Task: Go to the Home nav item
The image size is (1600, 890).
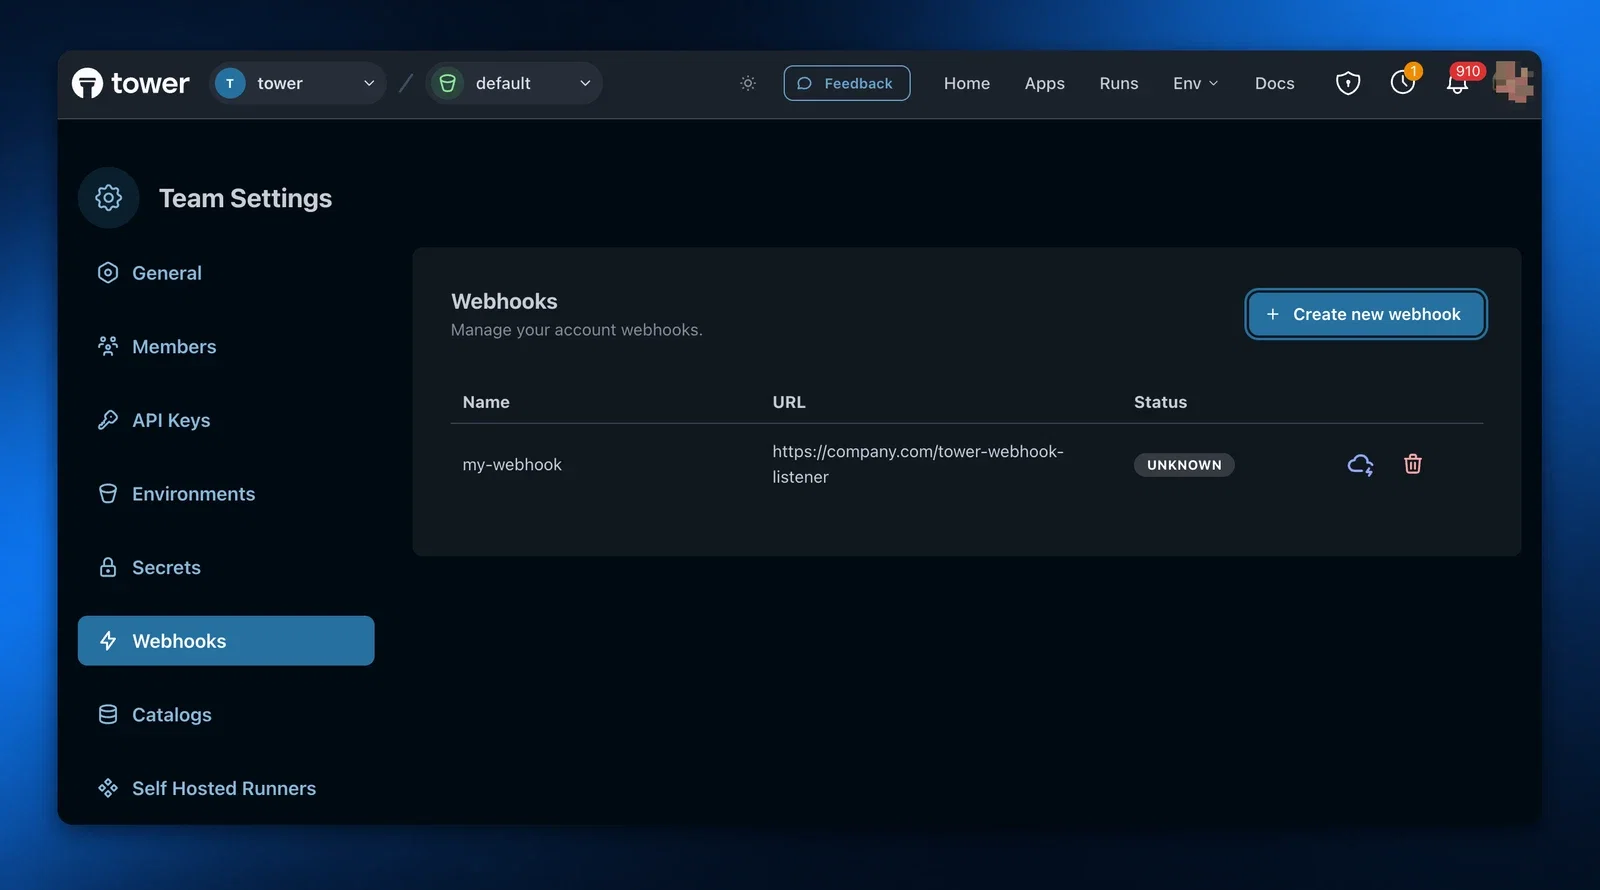Action: tap(967, 83)
